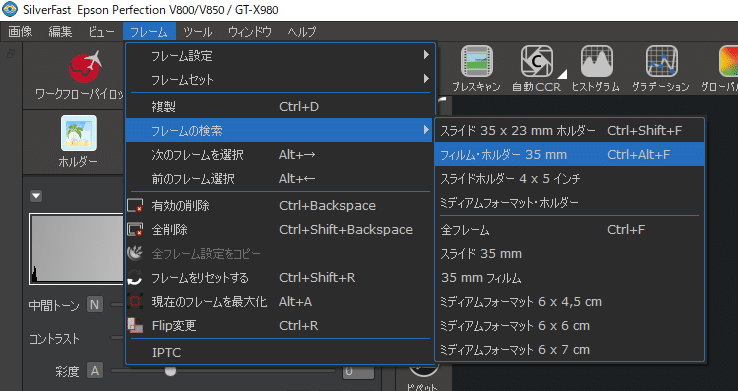Image resolution: width=738 pixels, height=391 pixels.
Task: Open the ワークフローパイロット airplane icon
Action: pyautogui.click(x=85, y=66)
